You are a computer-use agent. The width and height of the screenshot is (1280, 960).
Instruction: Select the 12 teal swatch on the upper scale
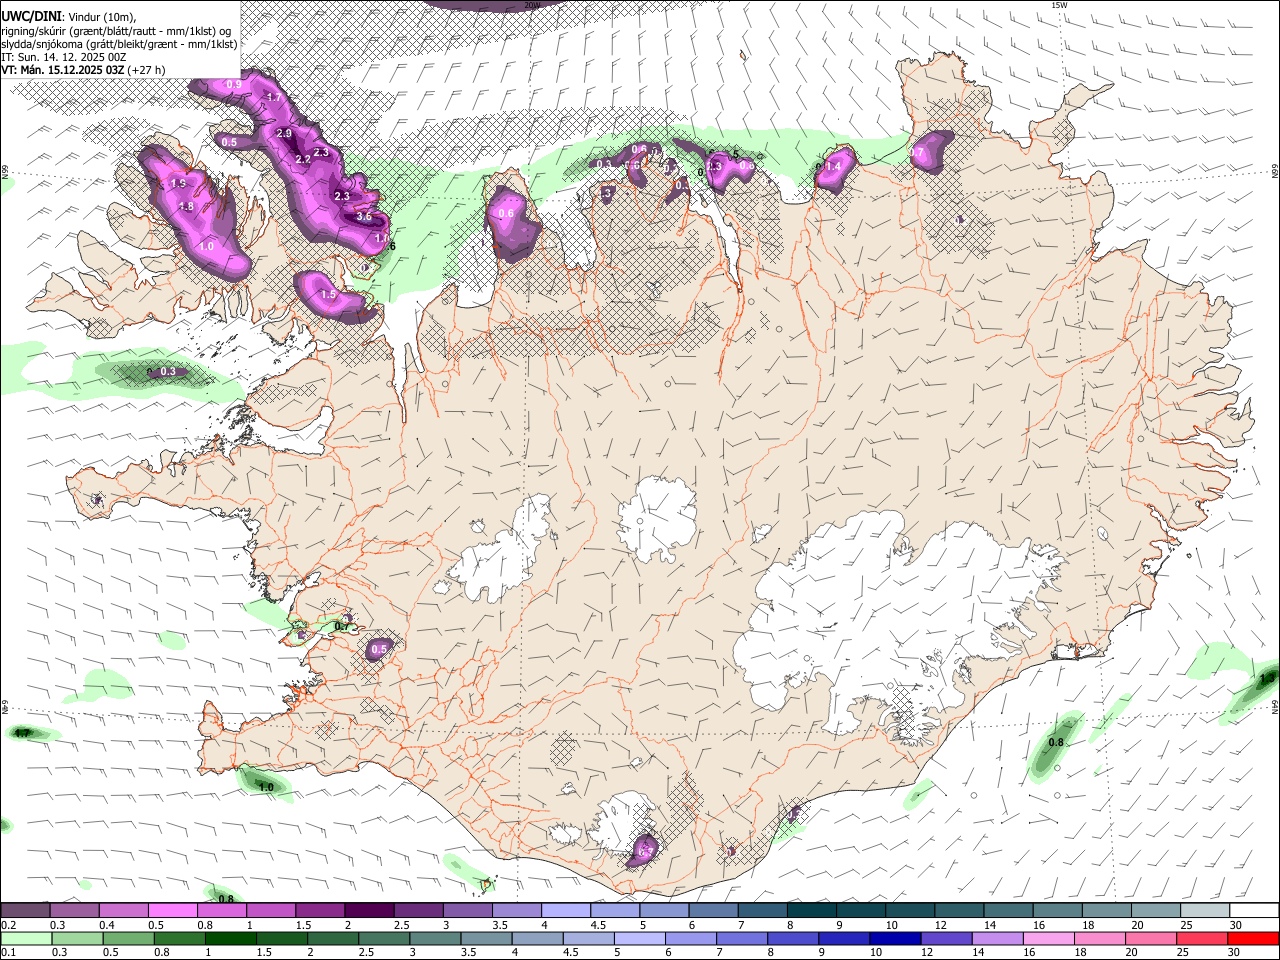[x=959, y=911]
